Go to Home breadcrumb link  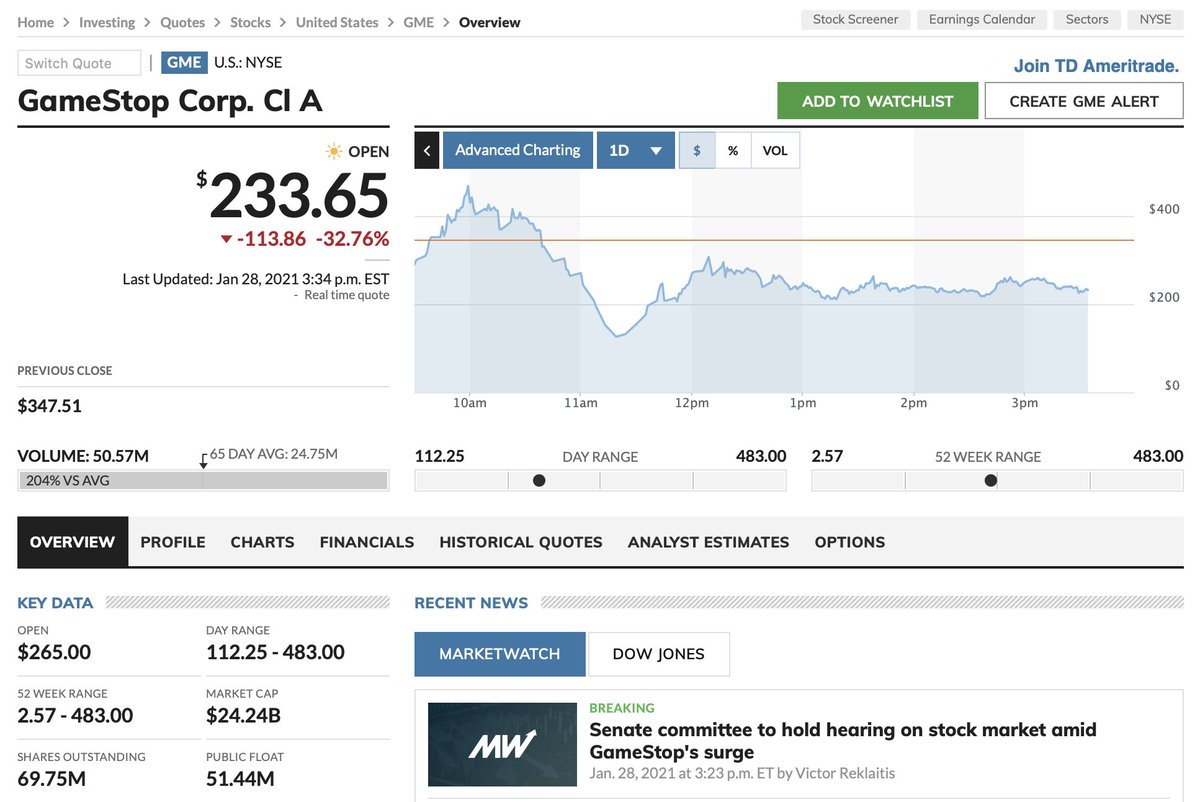36,22
